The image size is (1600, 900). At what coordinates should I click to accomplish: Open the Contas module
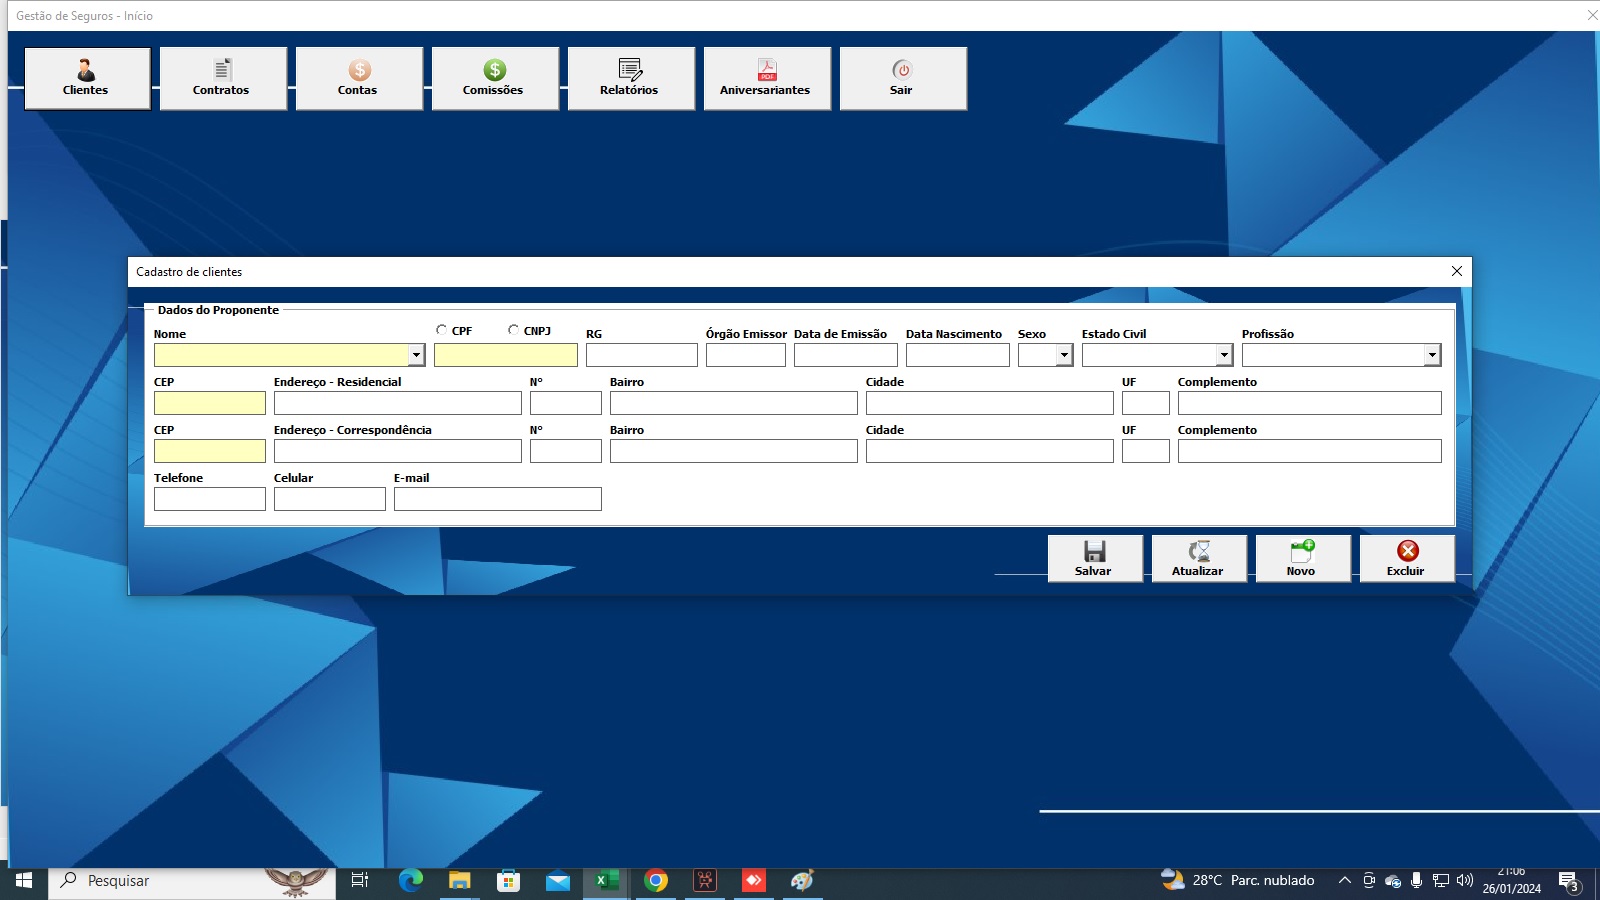pyautogui.click(x=359, y=78)
